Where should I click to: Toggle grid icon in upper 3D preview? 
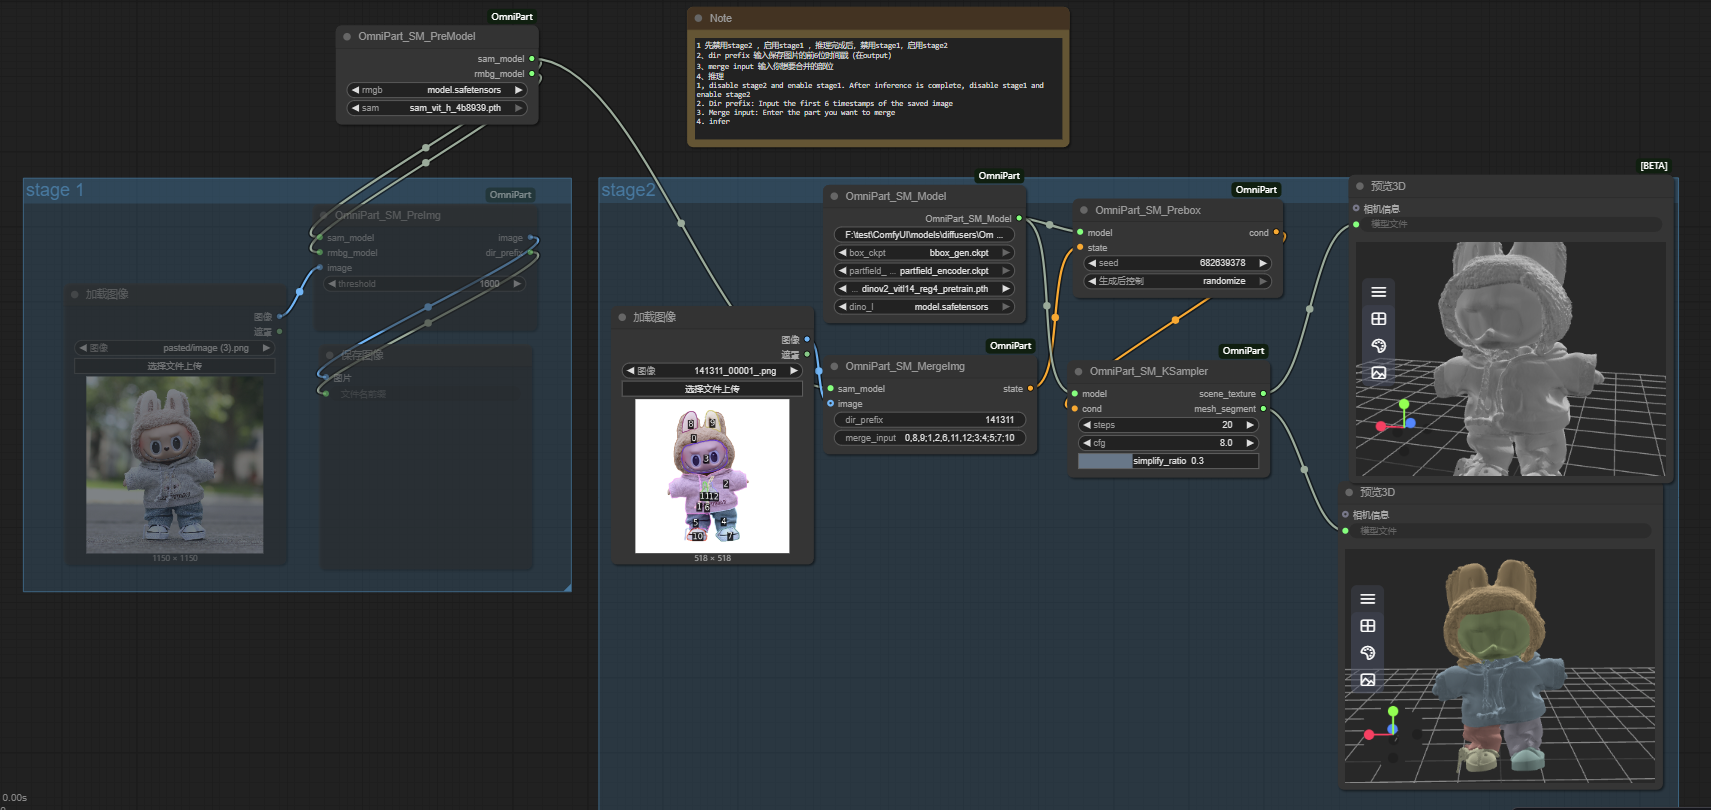[x=1378, y=319]
